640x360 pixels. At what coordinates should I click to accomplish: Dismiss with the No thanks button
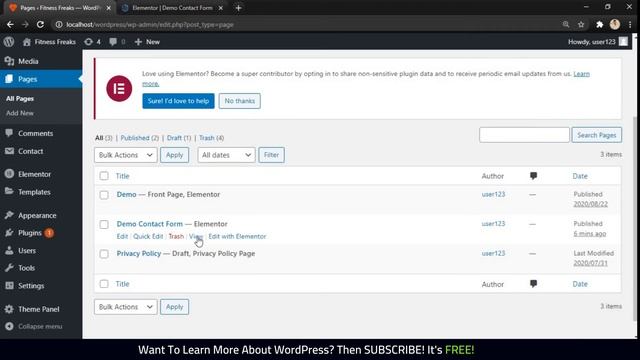(x=240, y=101)
